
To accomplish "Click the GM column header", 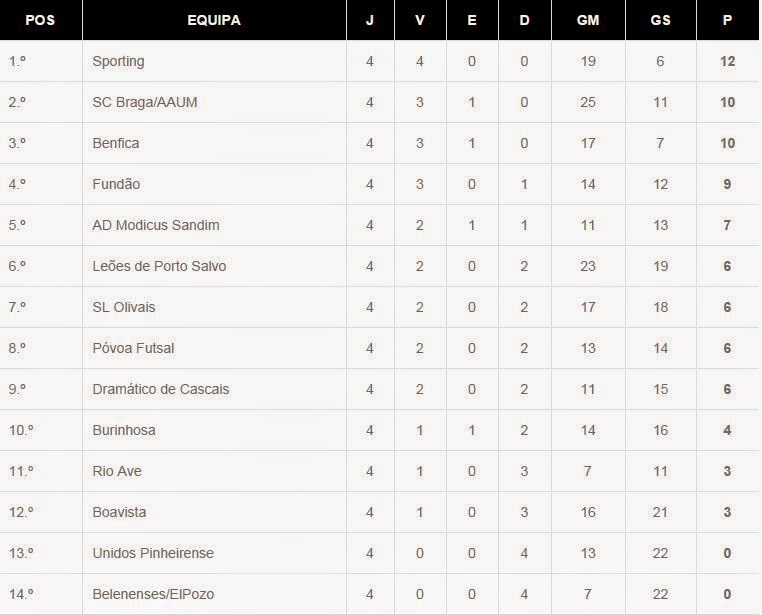I will (588, 20).
